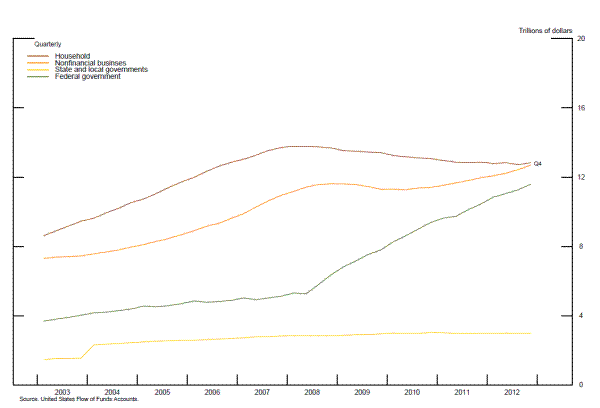Screen dimensions: 600x408
Task: Click the 2003 x-axis year label
Action: (61, 392)
